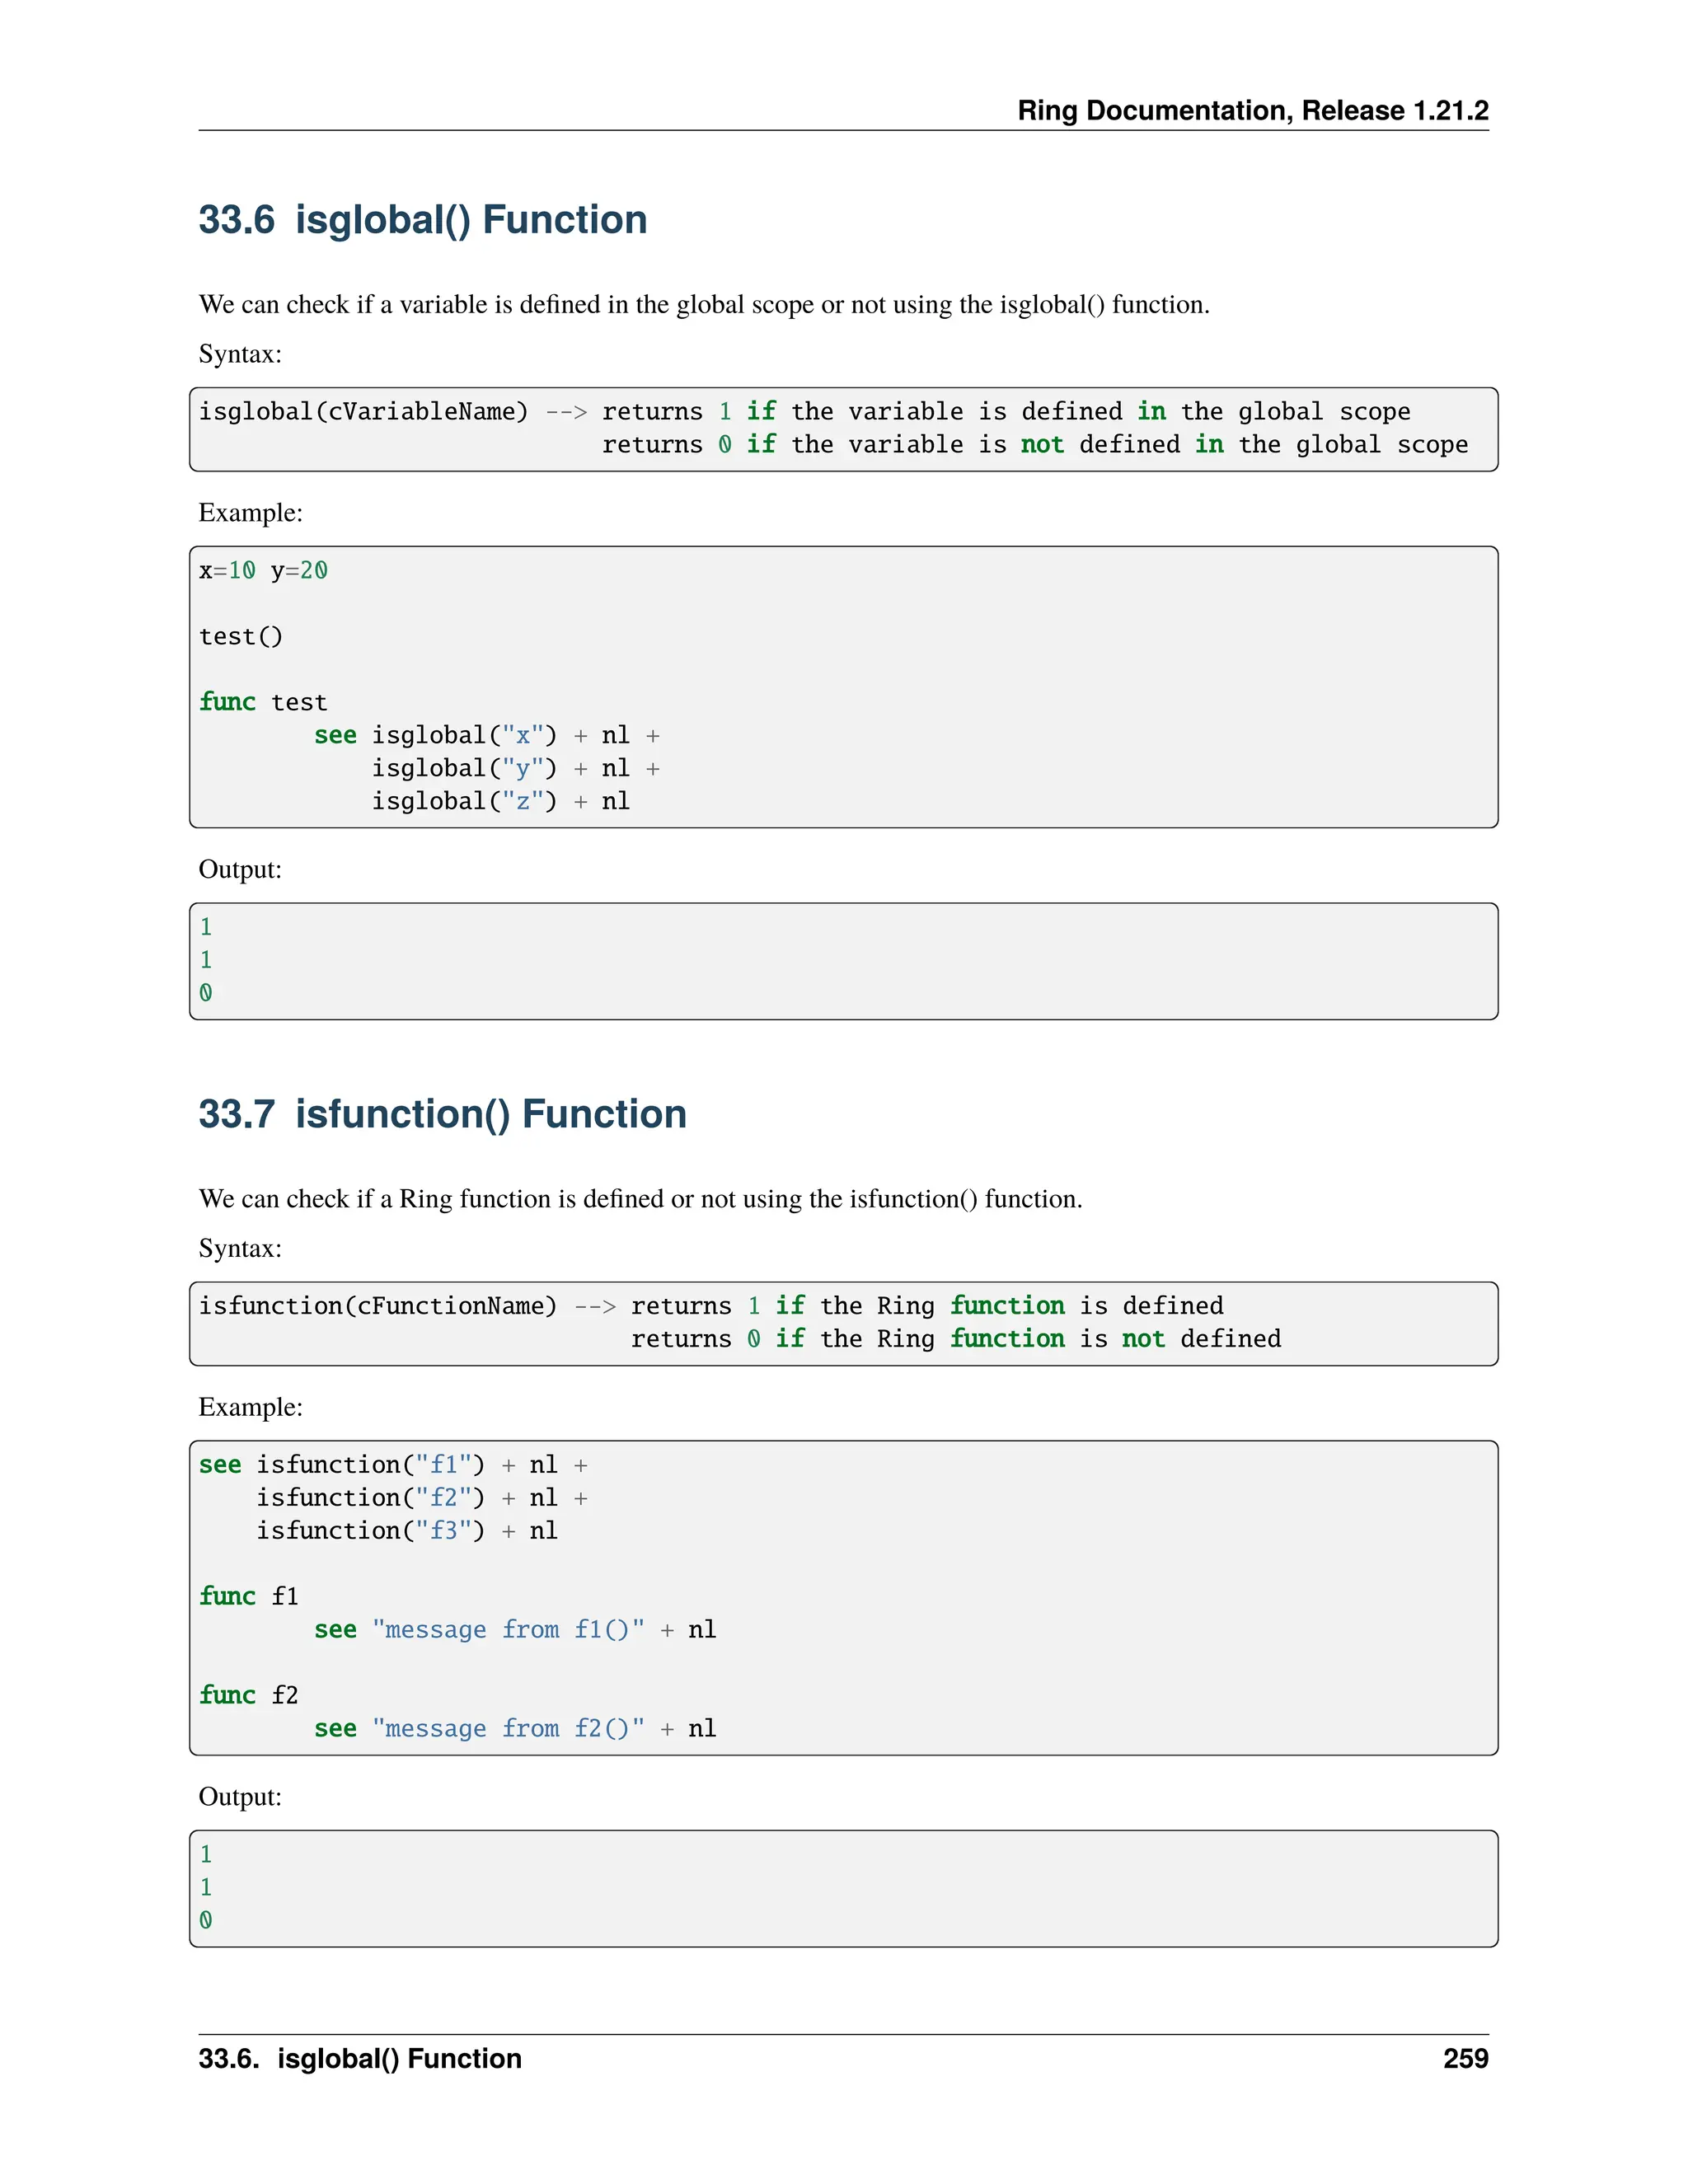Viewport: 1688px width, 2184px height.
Task: Click the "func test" definition line
Action: tap(263, 702)
